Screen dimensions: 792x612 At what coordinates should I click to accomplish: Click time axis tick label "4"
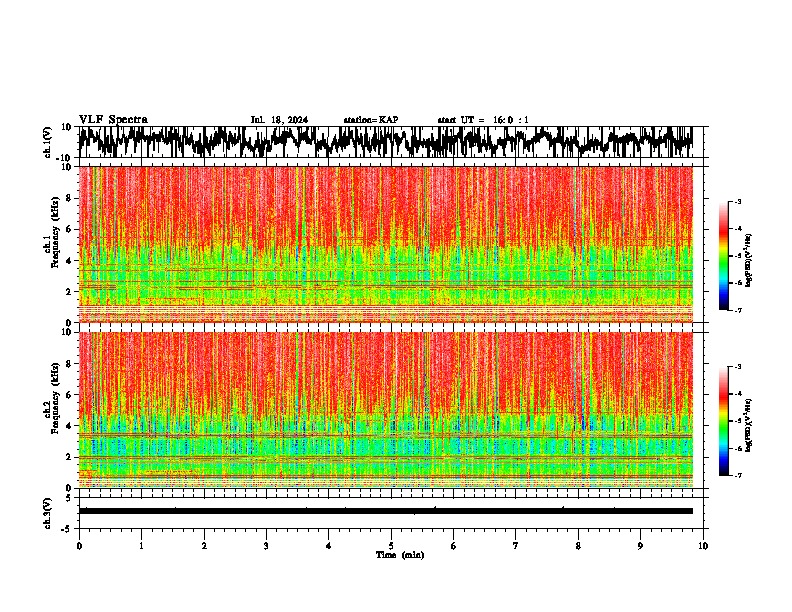click(329, 546)
